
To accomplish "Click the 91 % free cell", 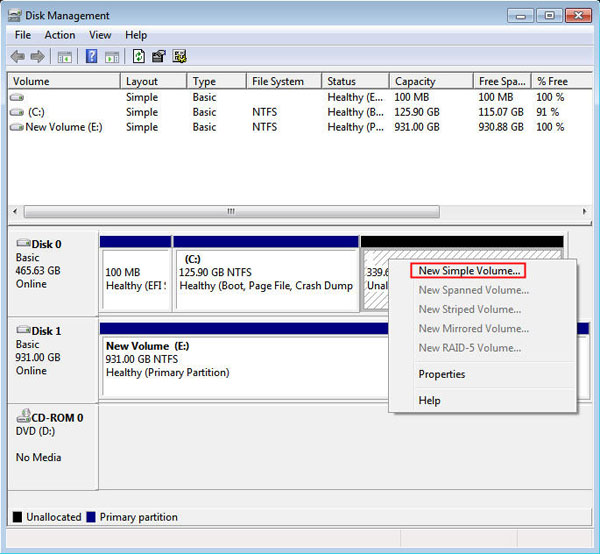I will pos(548,112).
